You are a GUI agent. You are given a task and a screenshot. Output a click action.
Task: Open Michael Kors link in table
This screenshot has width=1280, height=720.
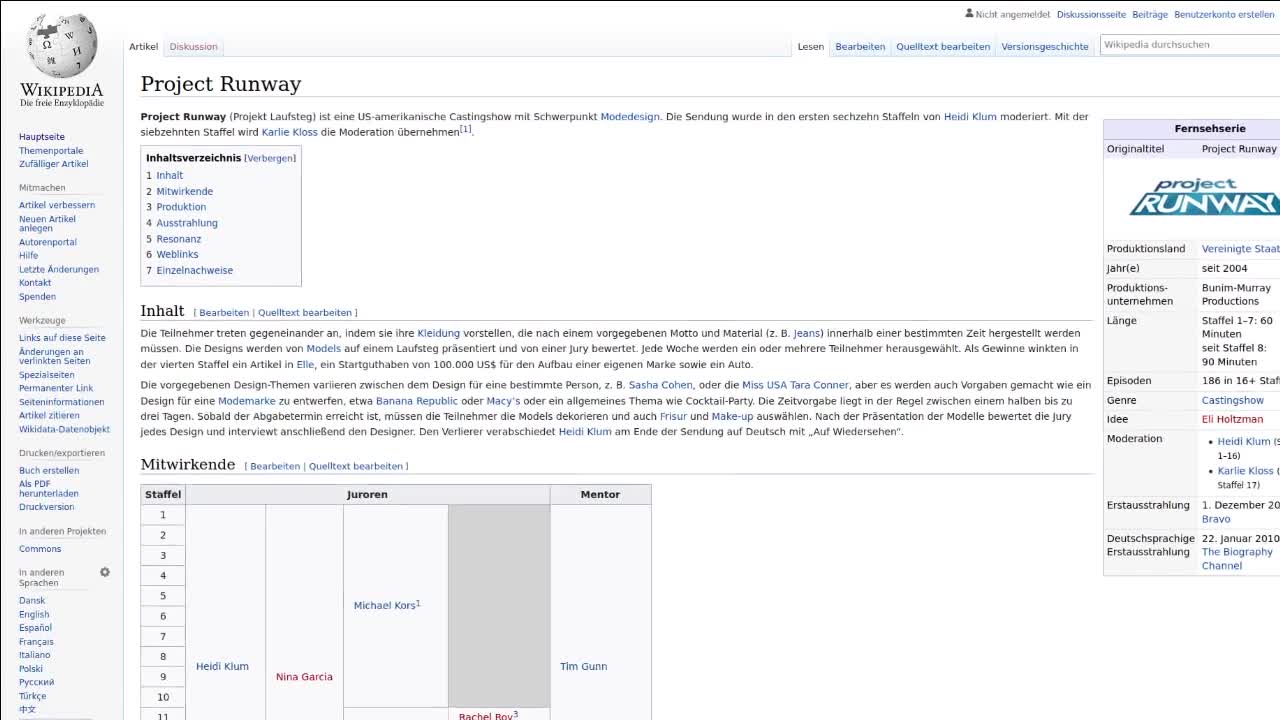click(x=384, y=606)
